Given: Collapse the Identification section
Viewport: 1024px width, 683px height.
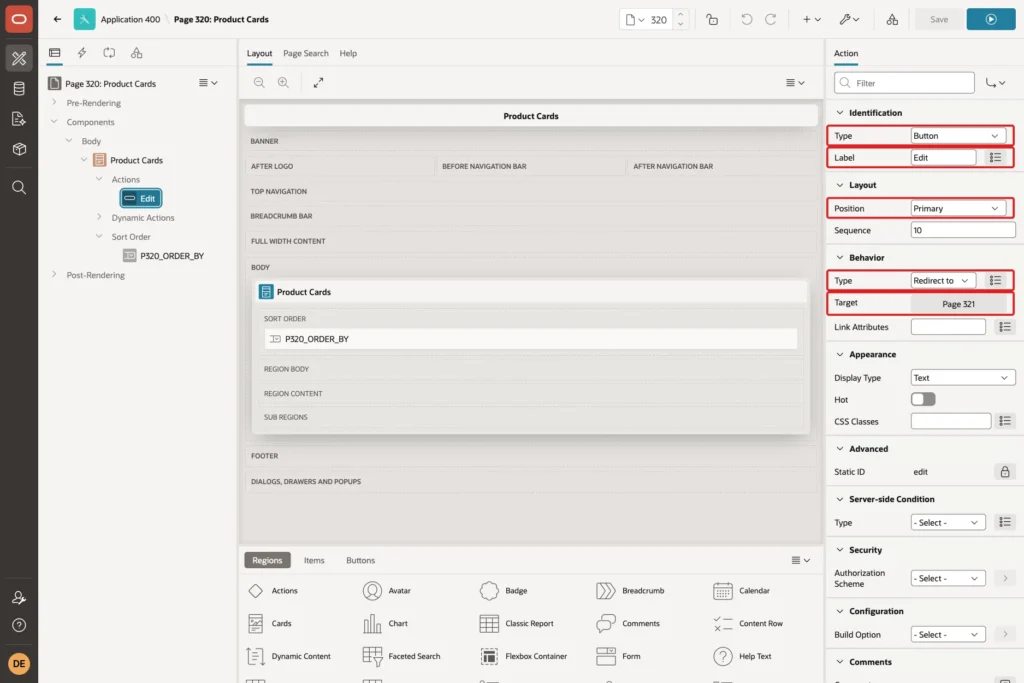Looking at the screenshot, I should [840, 112].
